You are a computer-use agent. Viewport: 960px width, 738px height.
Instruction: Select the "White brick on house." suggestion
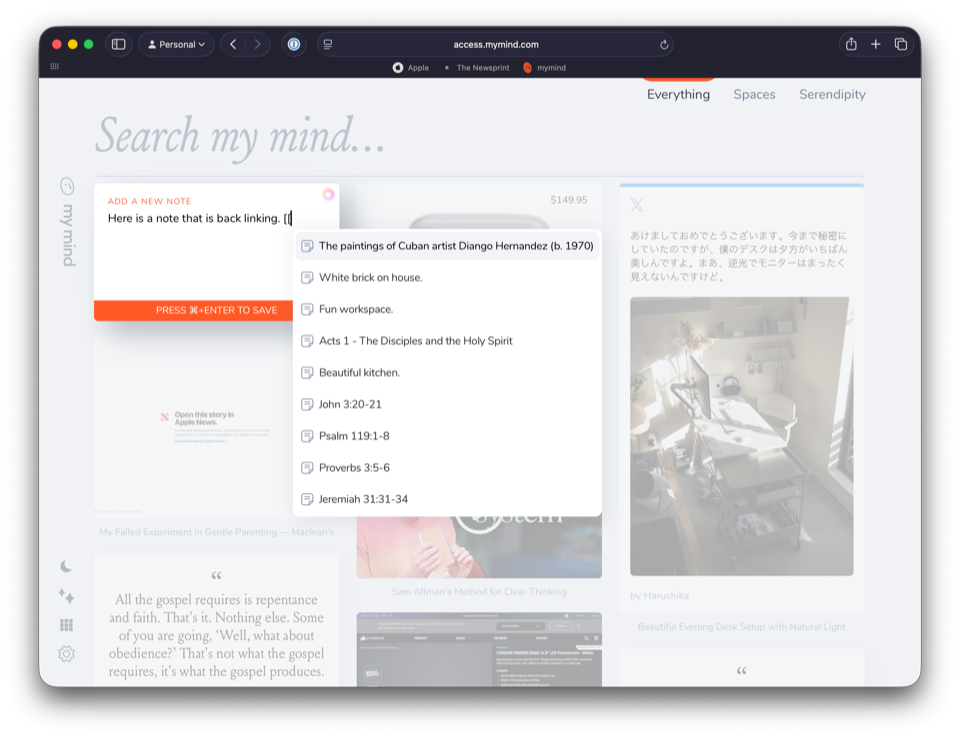coord(370,277)
